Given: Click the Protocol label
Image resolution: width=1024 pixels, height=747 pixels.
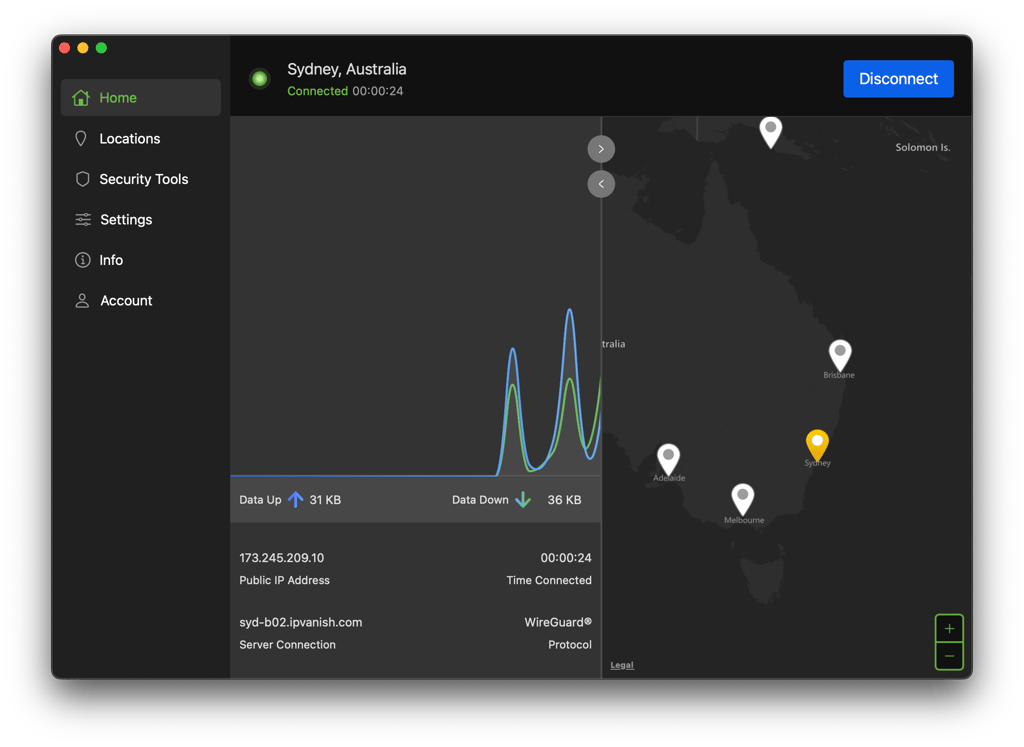Looking at the screenshot, I should (x=569, y=644).
